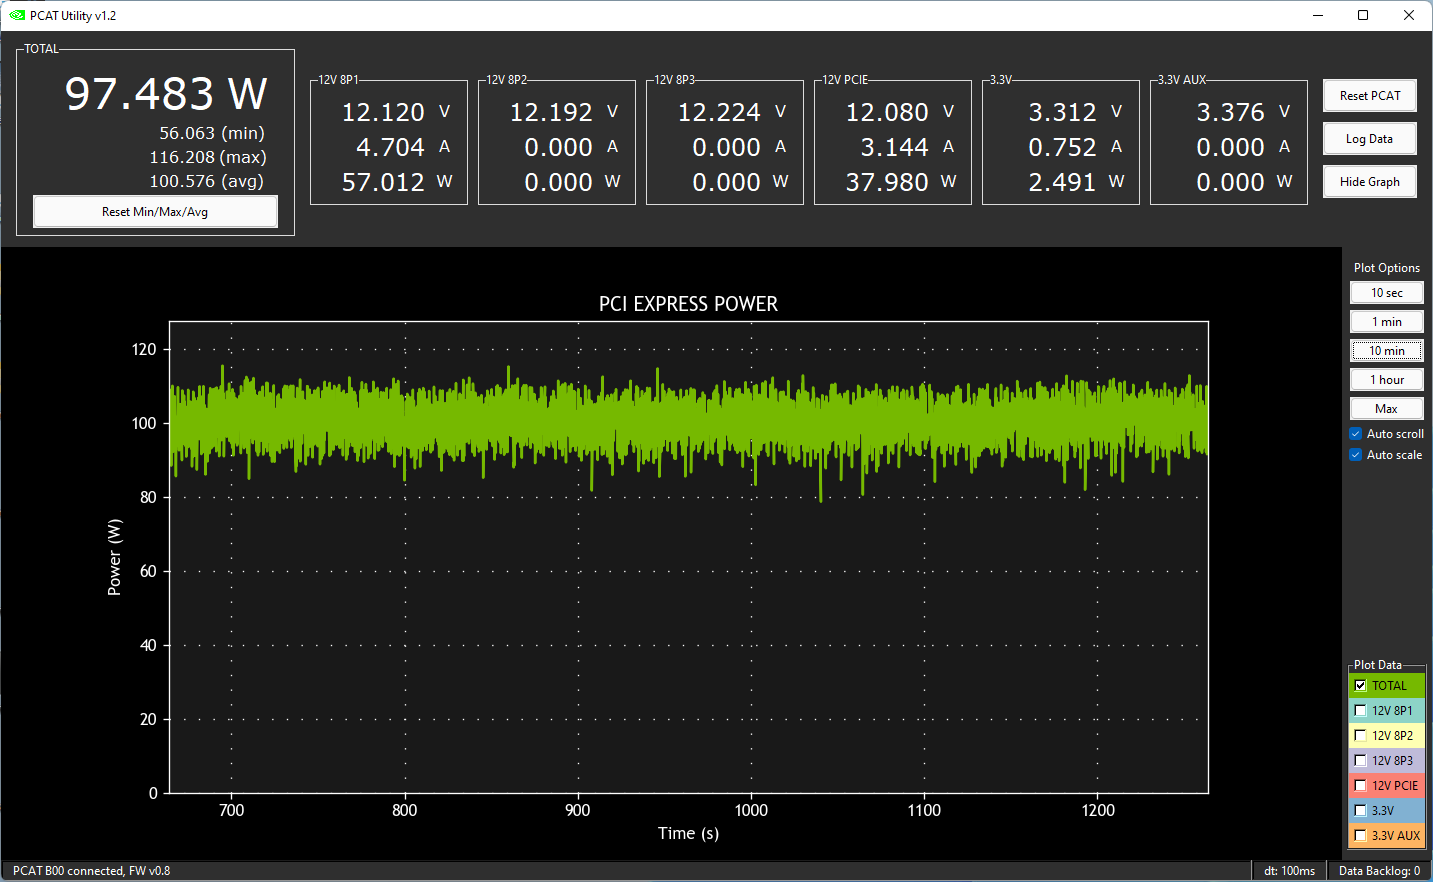Turn on 3.3V AUX plot series
Viewport: 1433px width, 882px height.
pyautogui.click(x=1360, y=836)
